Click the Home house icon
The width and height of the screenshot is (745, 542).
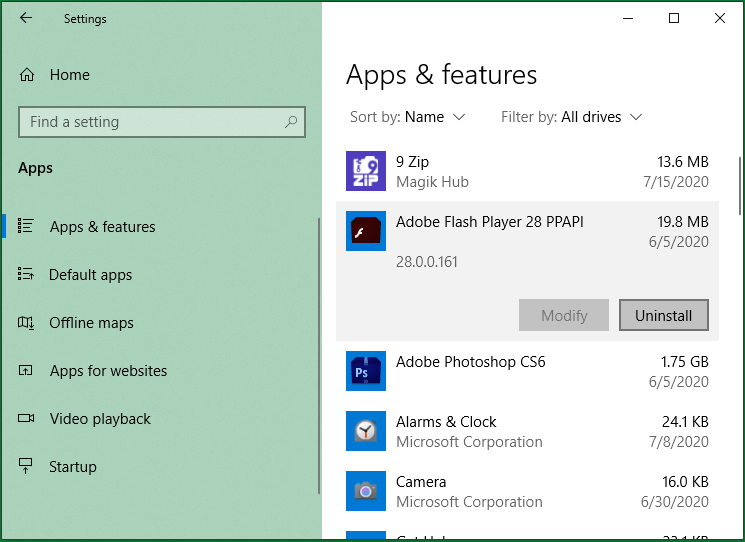[27, 75]
